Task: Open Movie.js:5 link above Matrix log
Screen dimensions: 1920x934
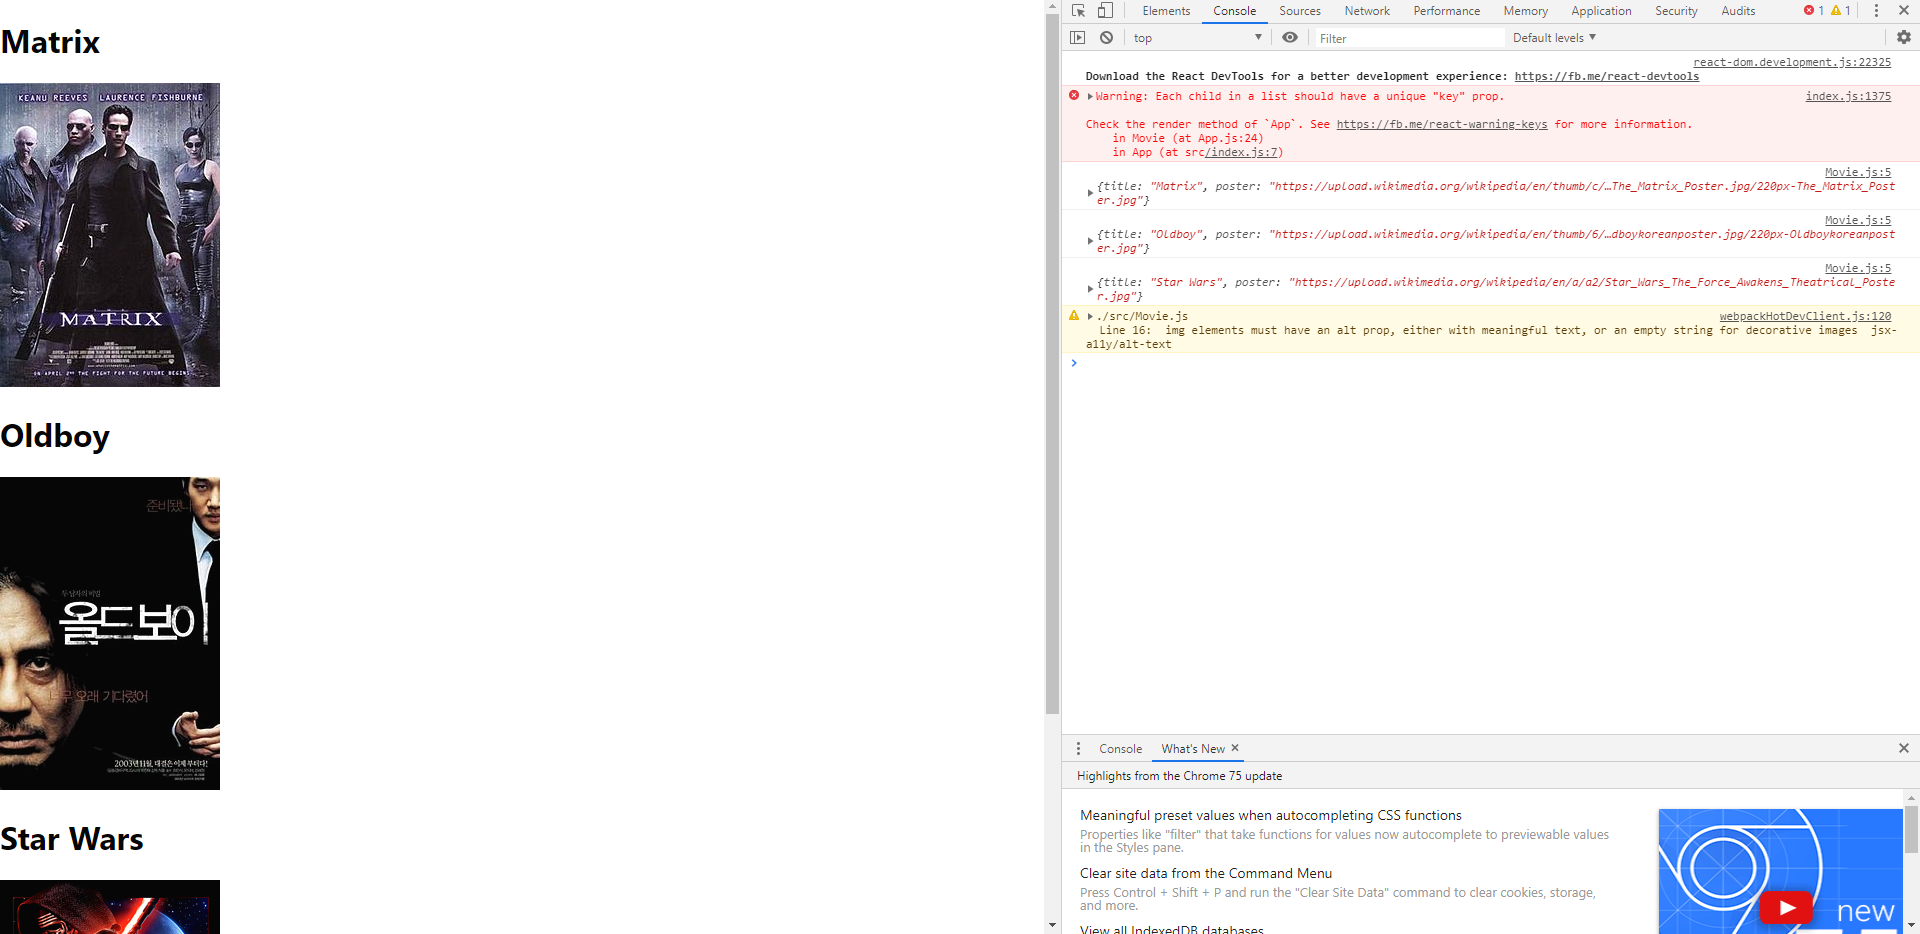Action: tap(1857, 172)
